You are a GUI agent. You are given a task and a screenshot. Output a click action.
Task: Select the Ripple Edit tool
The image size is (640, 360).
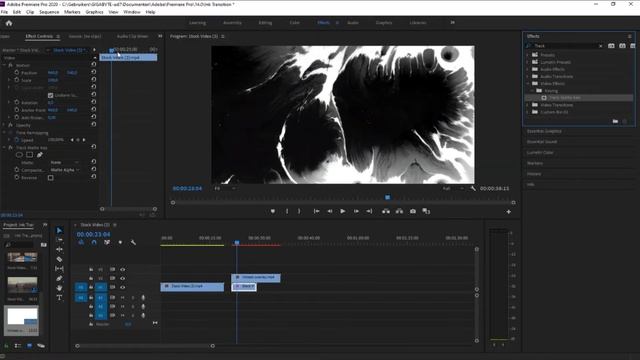point(59,249)
